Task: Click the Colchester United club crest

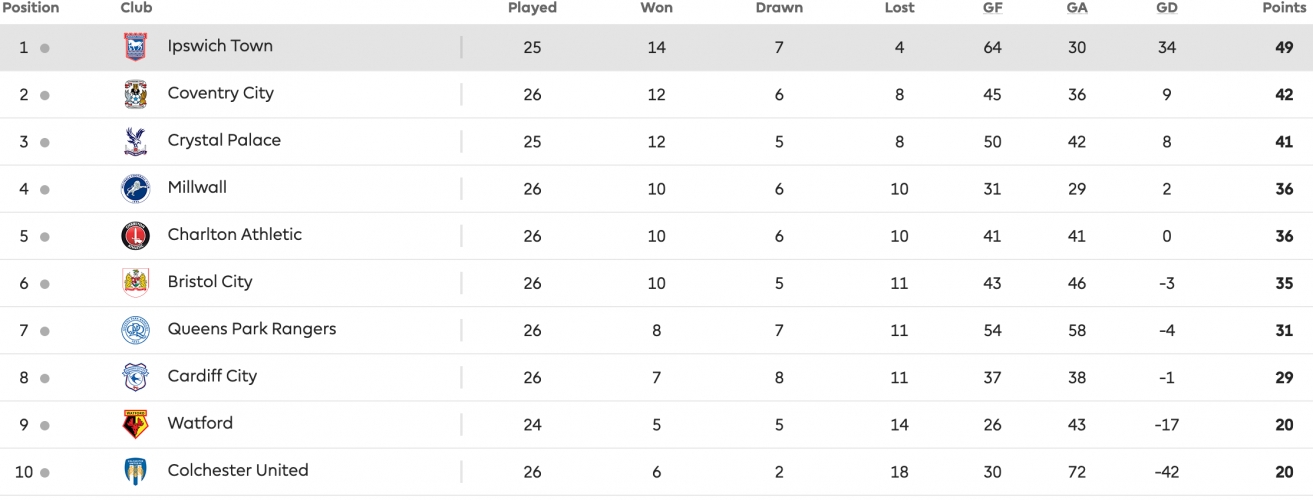Action: 135,471
